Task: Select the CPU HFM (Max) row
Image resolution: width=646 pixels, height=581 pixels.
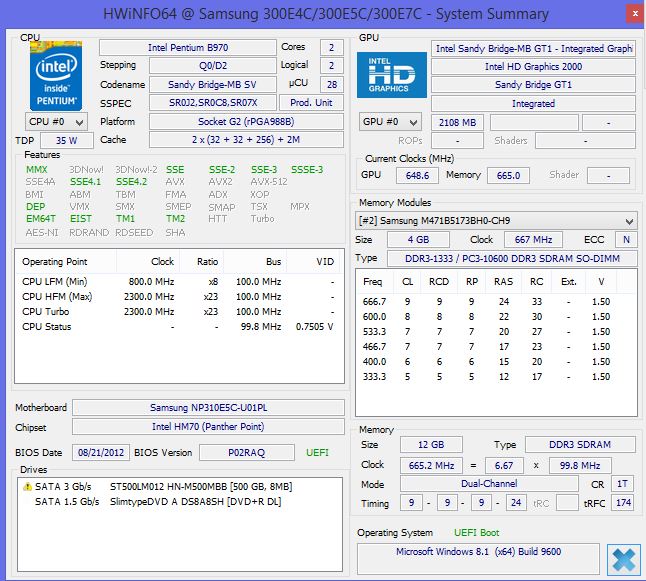Action: (179, 297)
